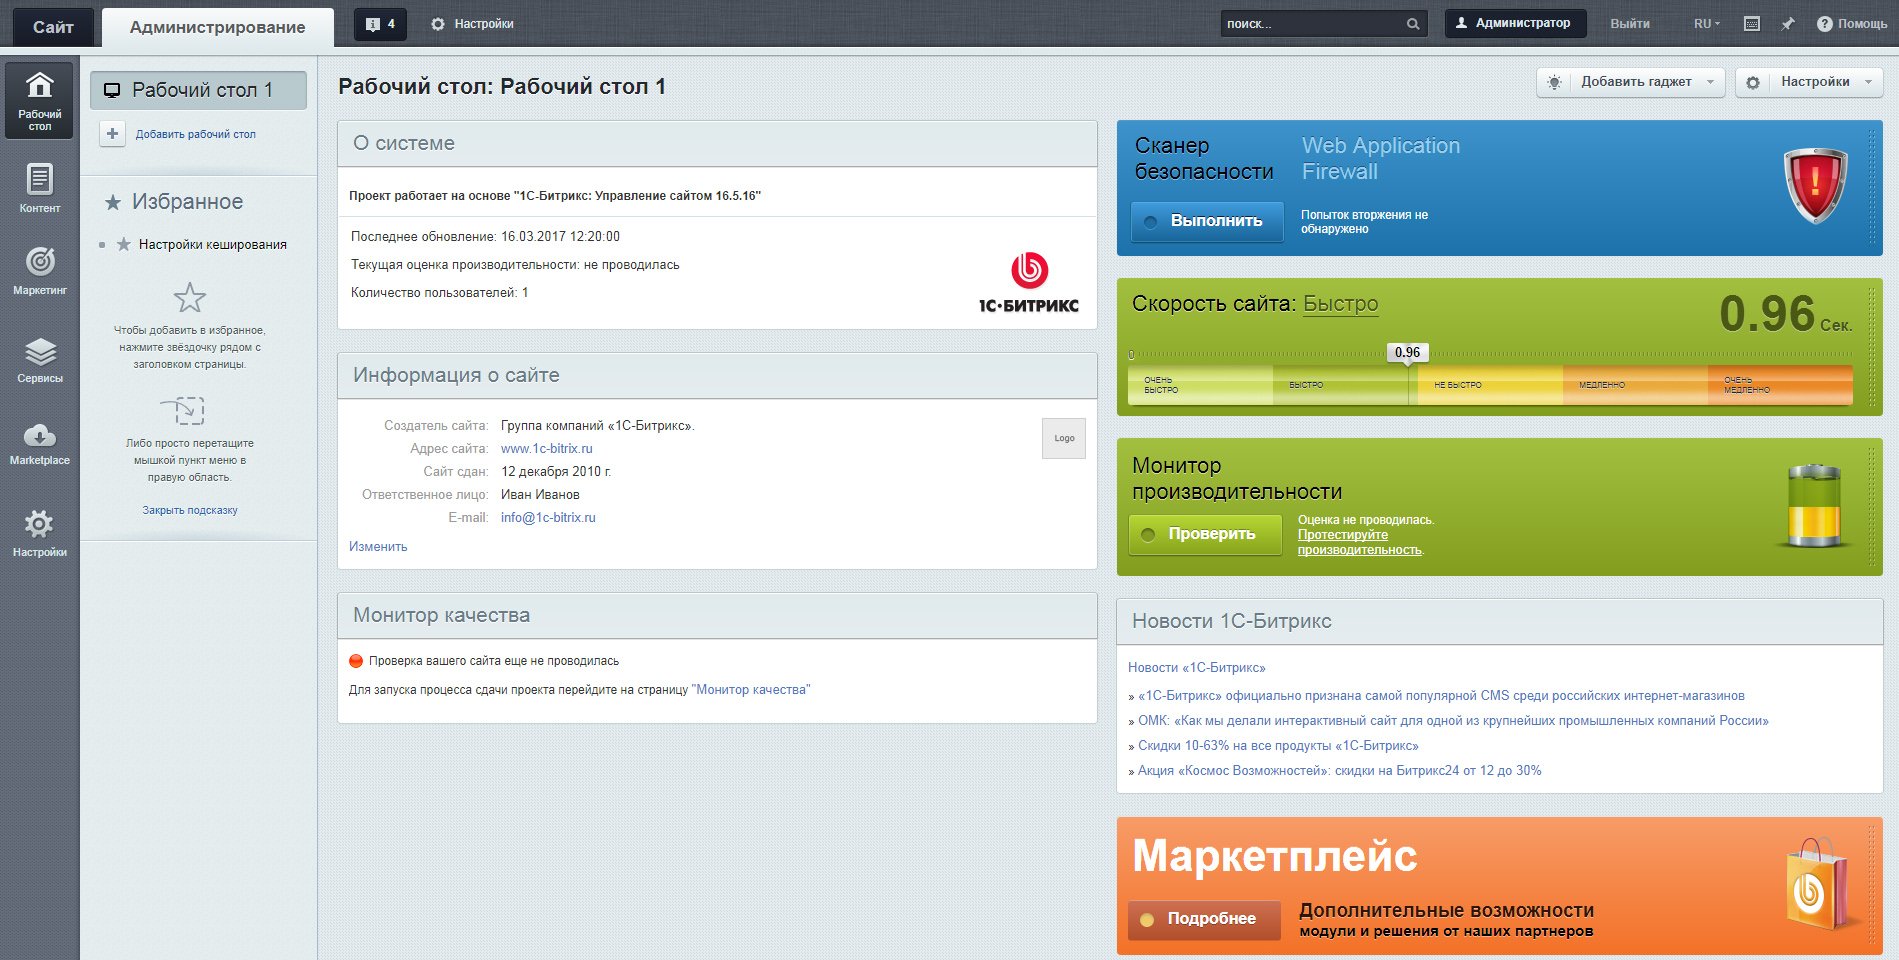Viewport: 1899px width, 960px height.
Task: Open the Marketplace sidebar section
Action: coord(39,444)
